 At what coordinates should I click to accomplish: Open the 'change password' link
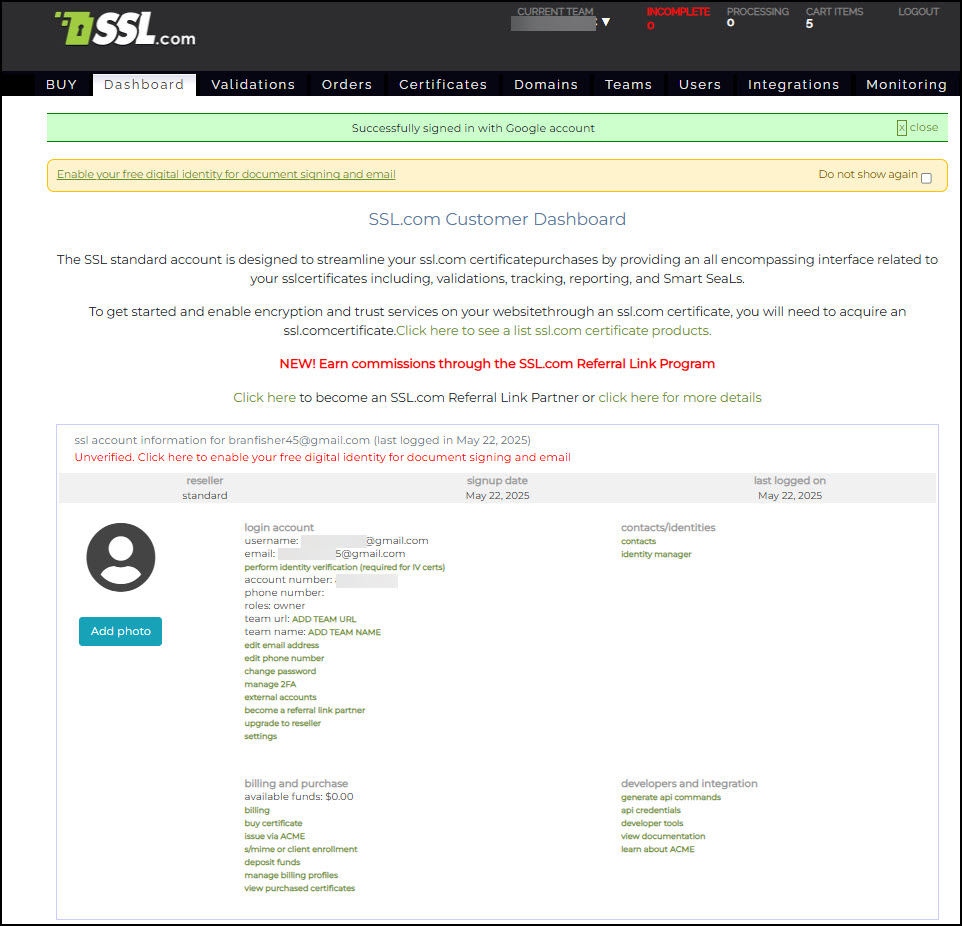coord(280,671)
